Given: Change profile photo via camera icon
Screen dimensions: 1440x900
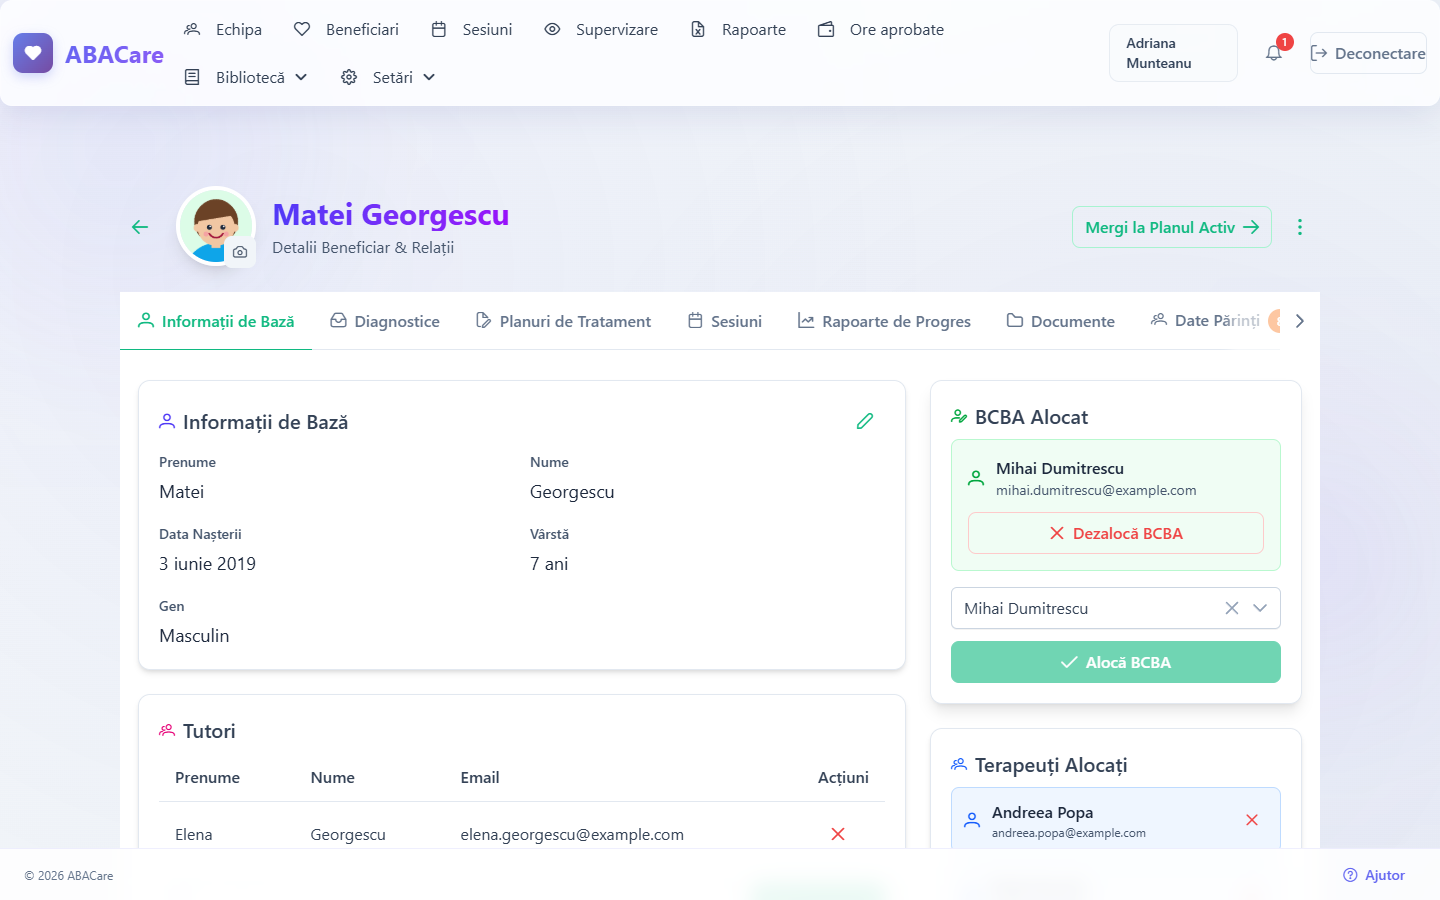Looking at the screenshot, I should coord(240,252).
